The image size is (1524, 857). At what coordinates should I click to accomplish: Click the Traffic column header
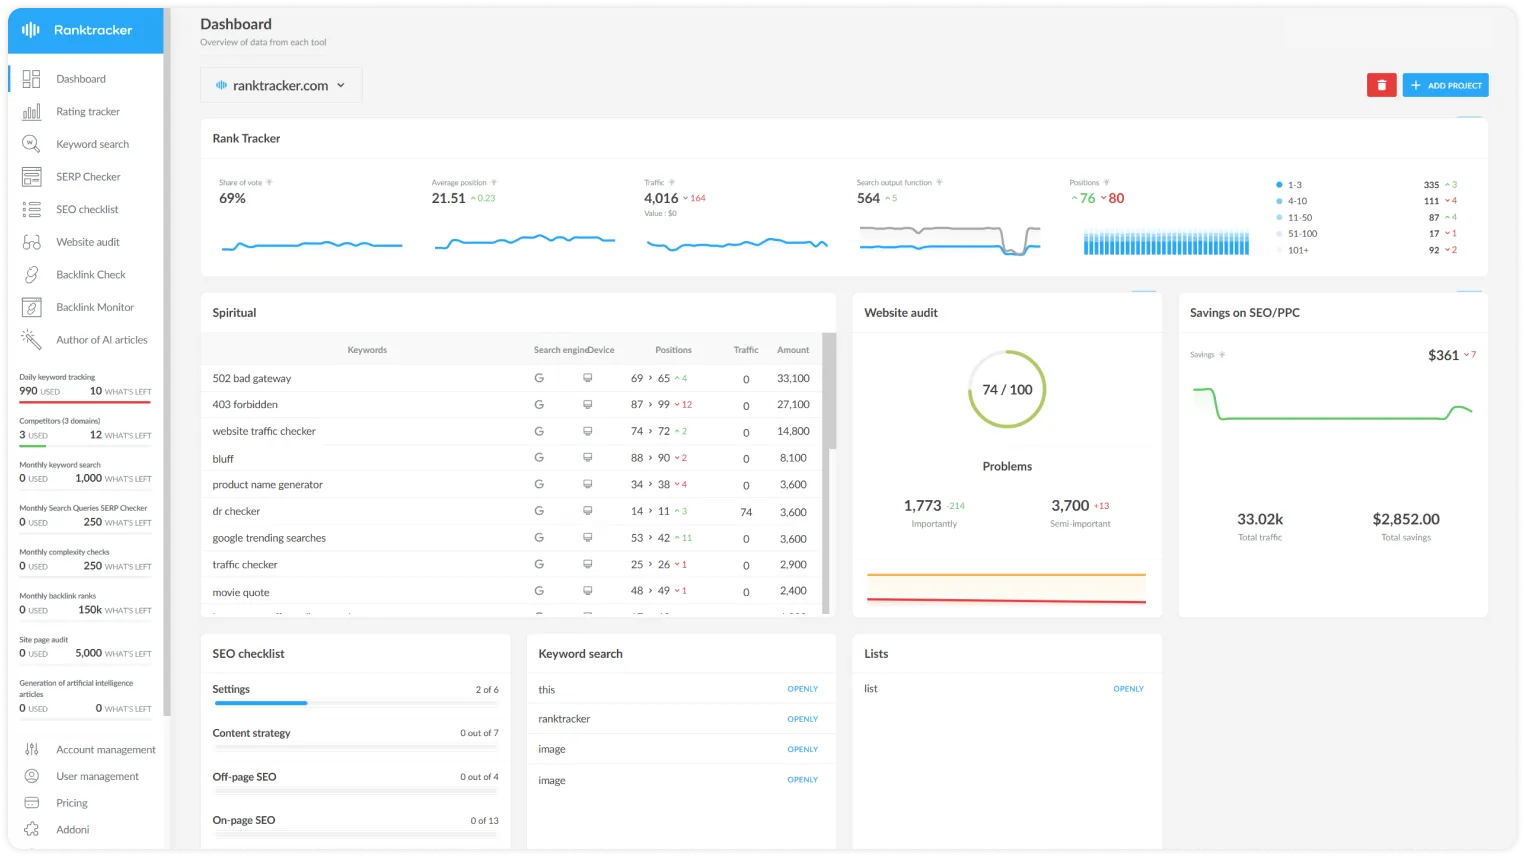tap(746, 350)
